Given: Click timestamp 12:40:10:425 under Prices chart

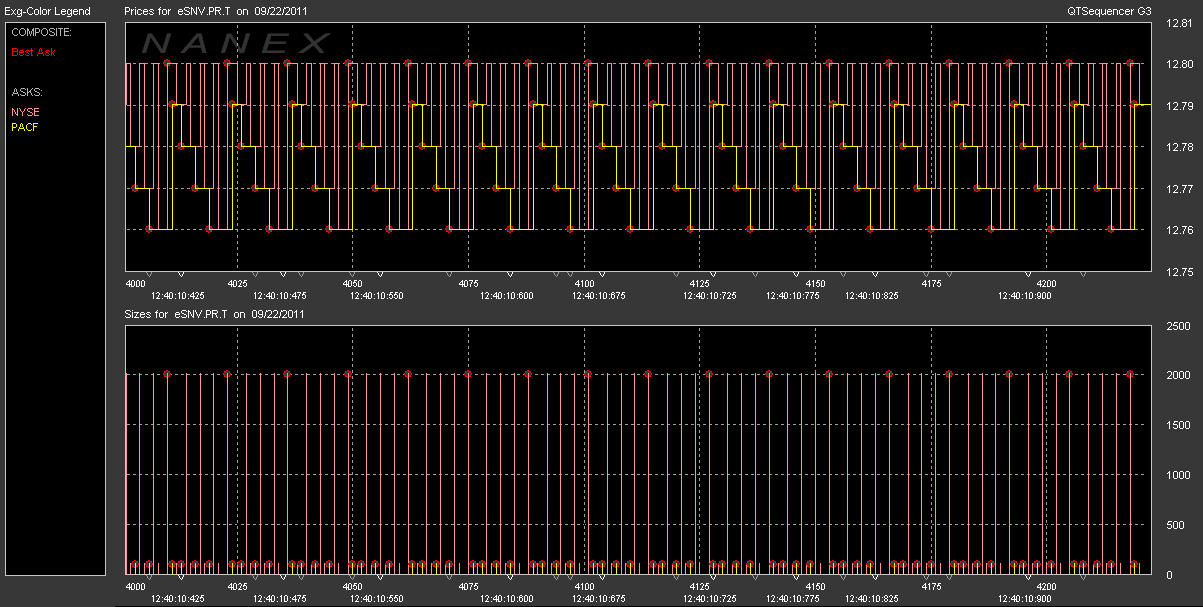Looking at the screenshot, I should coord(178,295).
